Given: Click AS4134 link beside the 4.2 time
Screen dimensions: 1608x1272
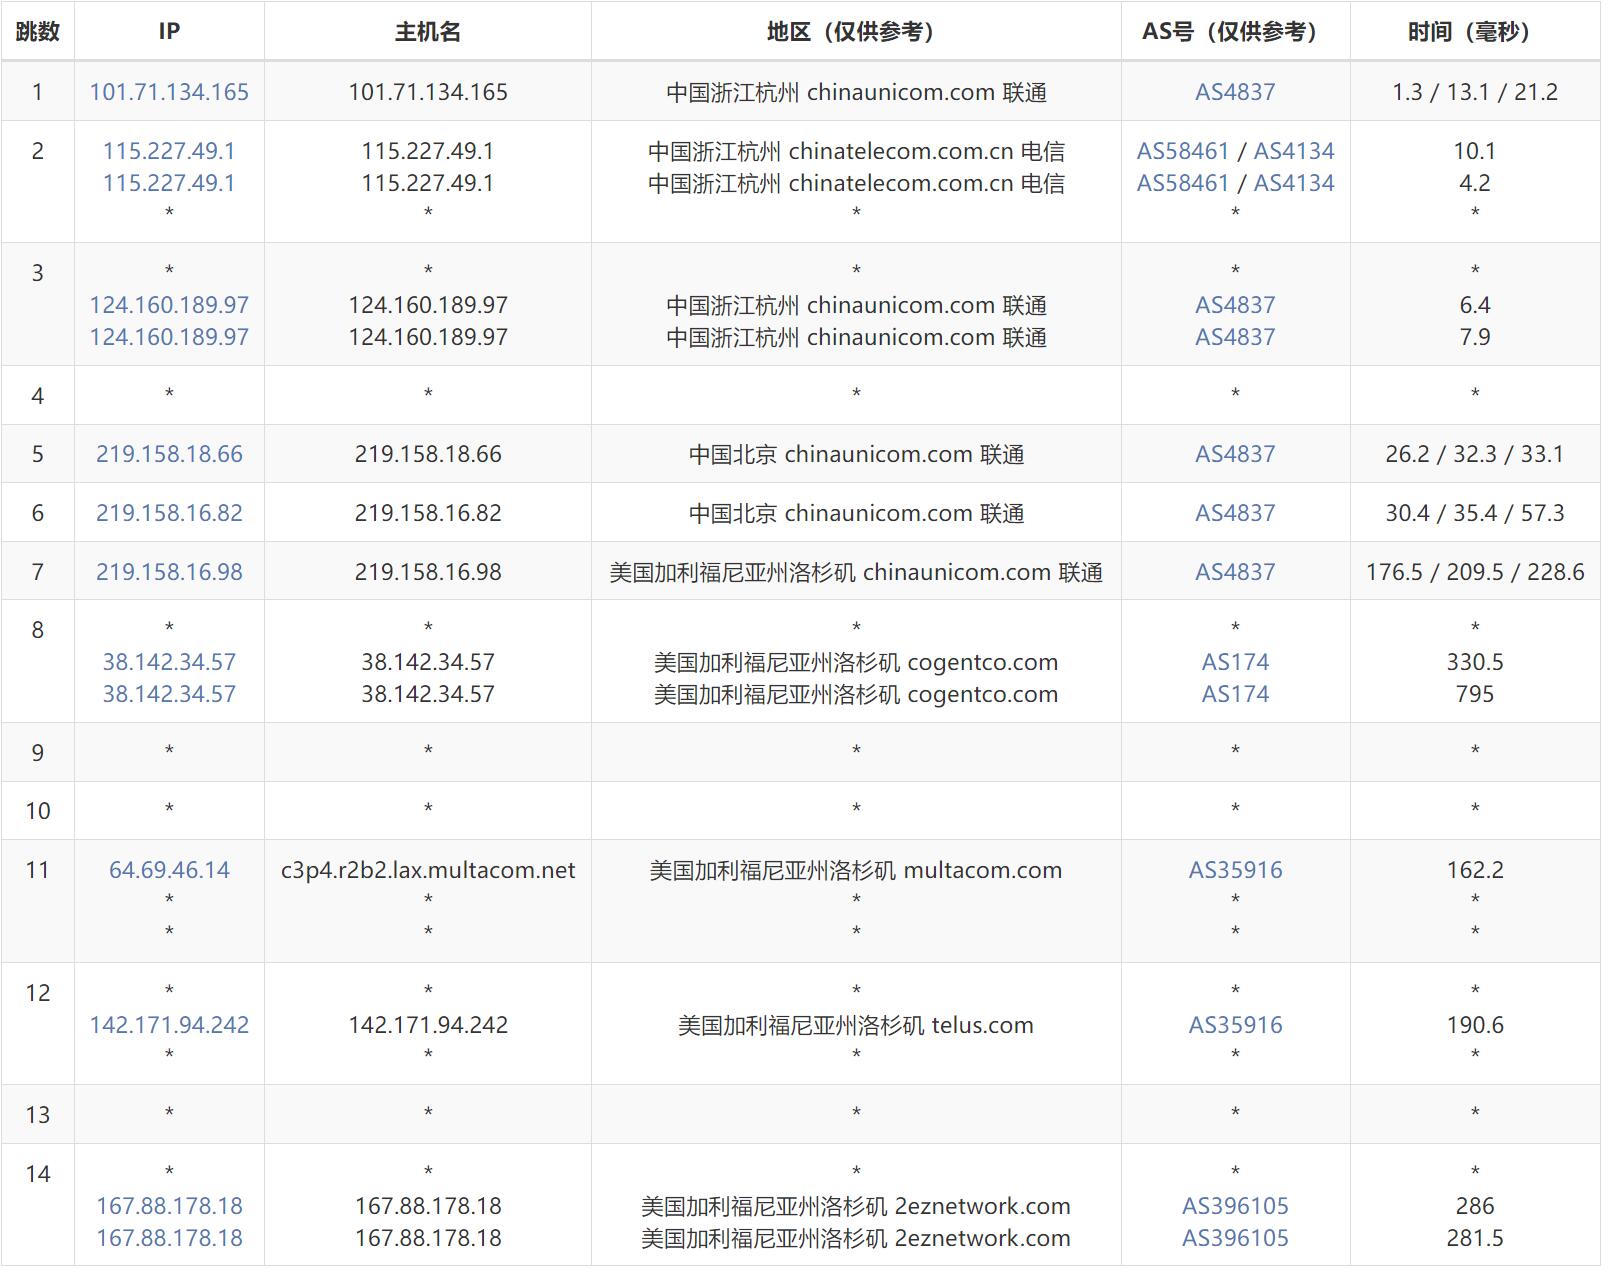Looking at the screenshot, I should 1294,183.
